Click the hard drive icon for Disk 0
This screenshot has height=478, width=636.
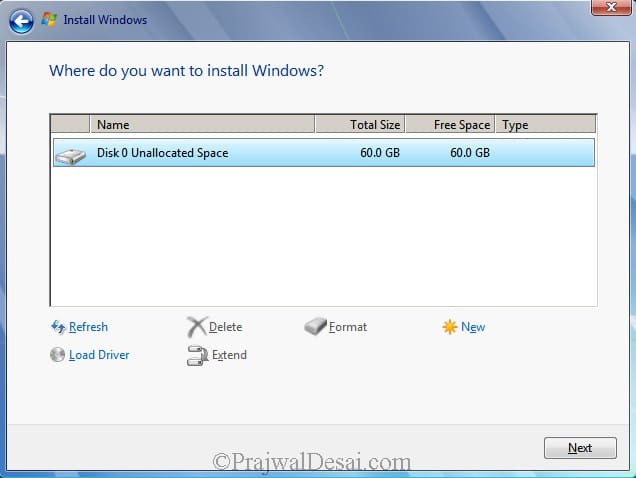pyautogui.click(x=71, y=156)
